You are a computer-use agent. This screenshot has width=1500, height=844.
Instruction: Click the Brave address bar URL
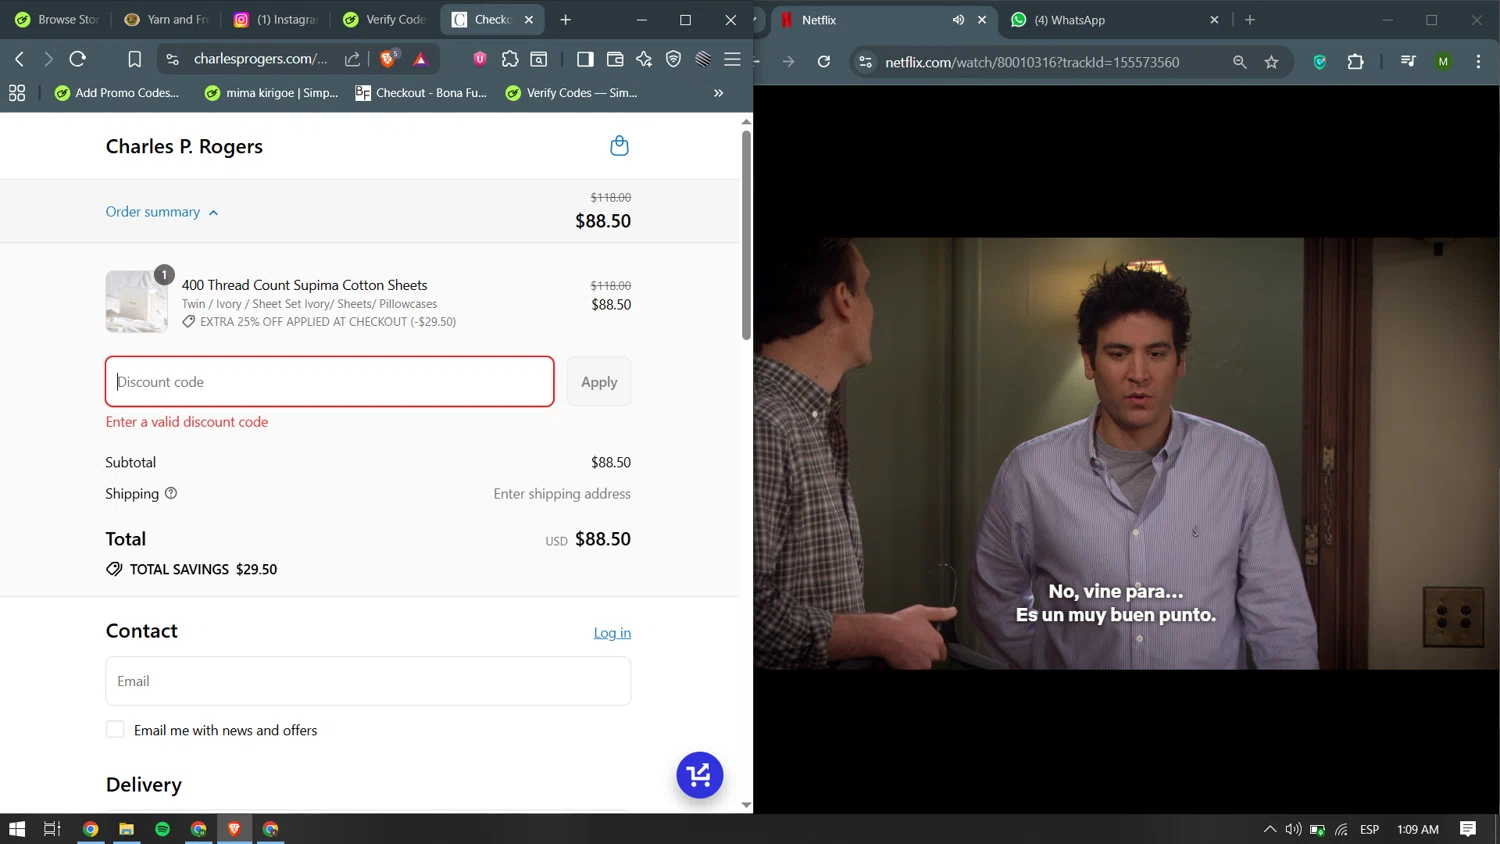(x=260, y=59)
